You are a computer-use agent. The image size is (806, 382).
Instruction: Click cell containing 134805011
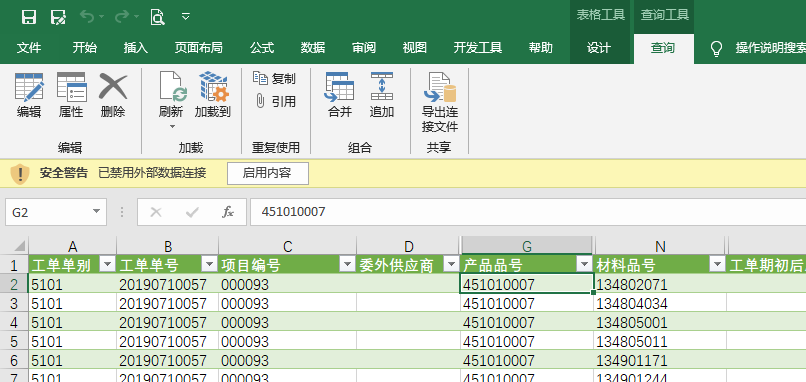coord(660,341)
